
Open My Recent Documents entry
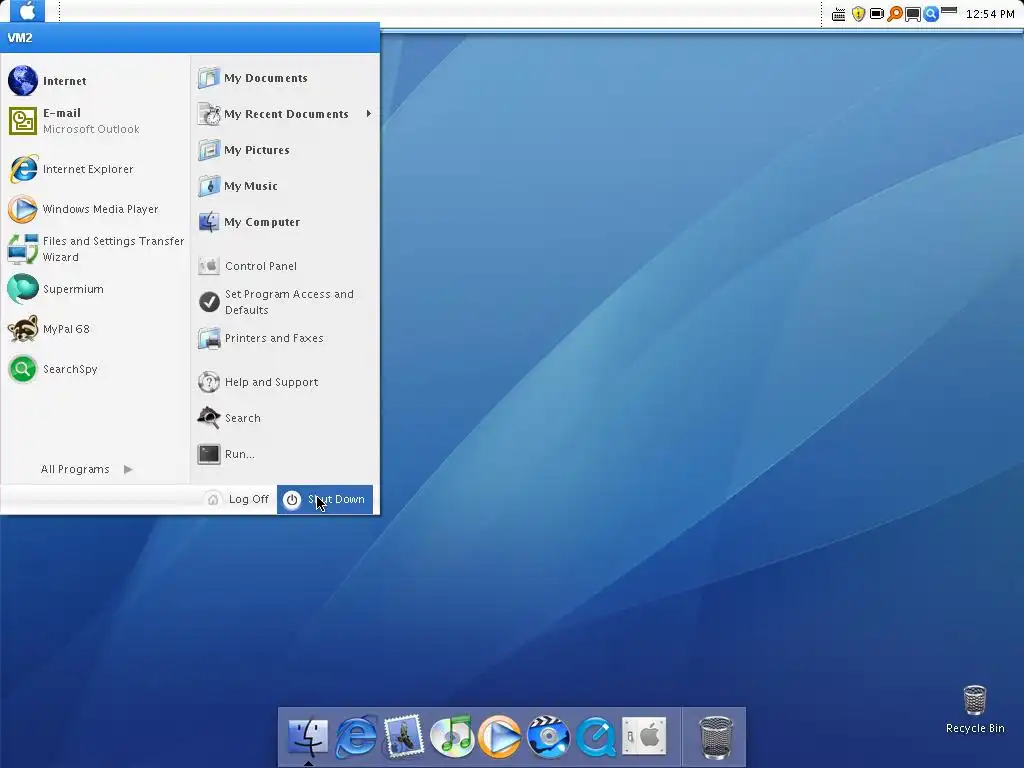285,114
